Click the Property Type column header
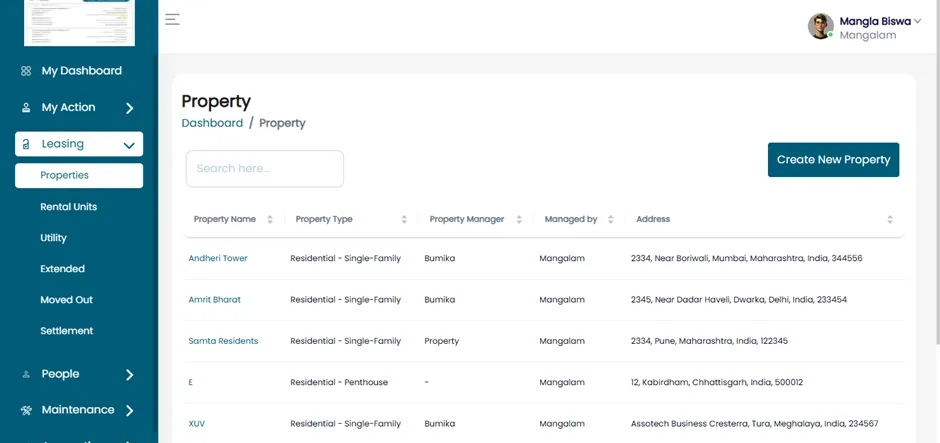The width and height of the screenshot is (940, 443). (x=324, y=219)
